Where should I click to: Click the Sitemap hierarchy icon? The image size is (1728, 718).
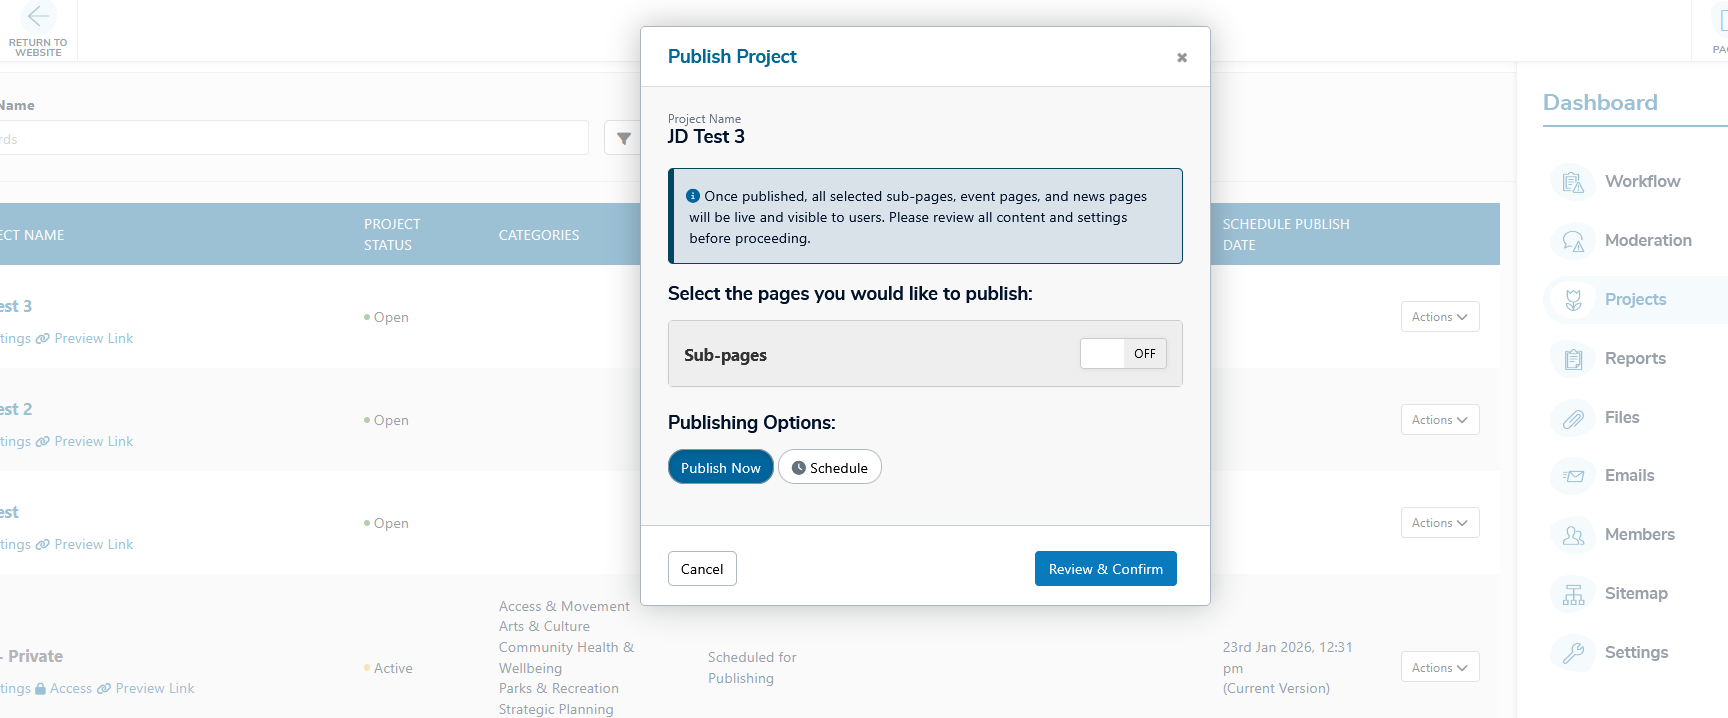pos(1573,594)
